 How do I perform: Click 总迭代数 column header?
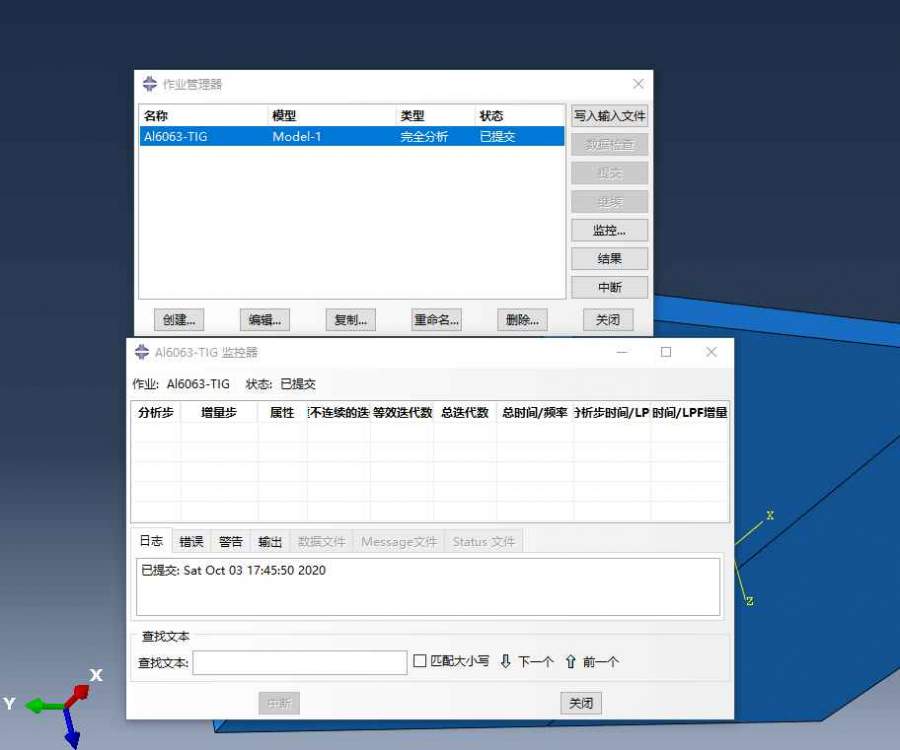click(465, 413)
